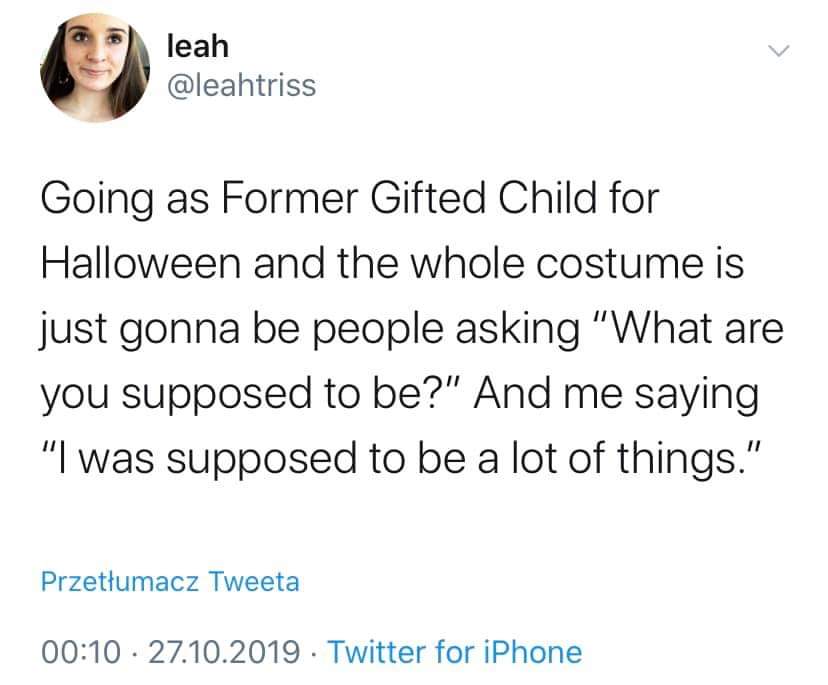Open the @leahtriss handle profile
828x685 pixels.
pos(242,86)
